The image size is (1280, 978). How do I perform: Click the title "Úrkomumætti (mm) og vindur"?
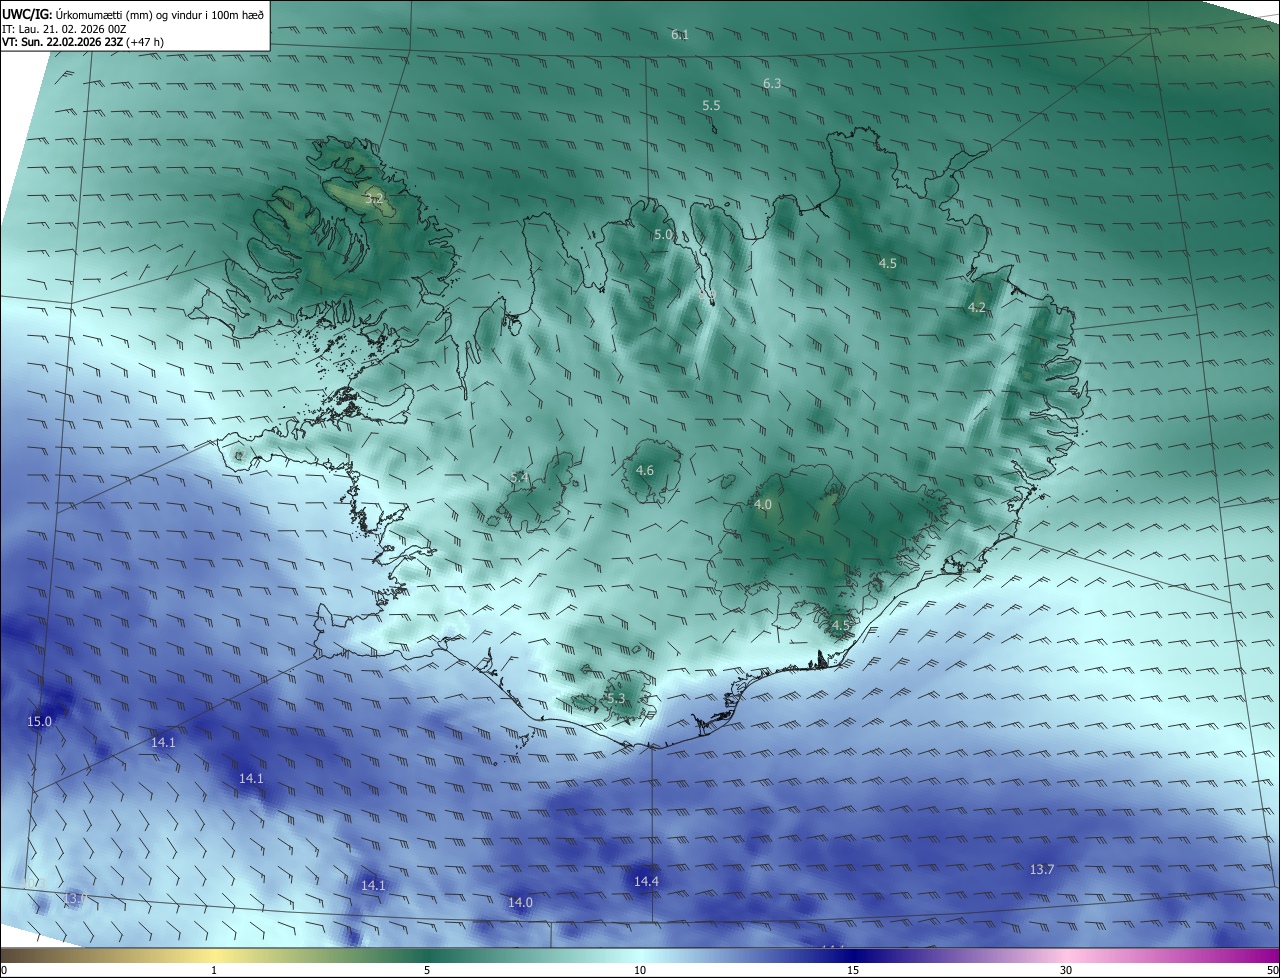(117, 13)
